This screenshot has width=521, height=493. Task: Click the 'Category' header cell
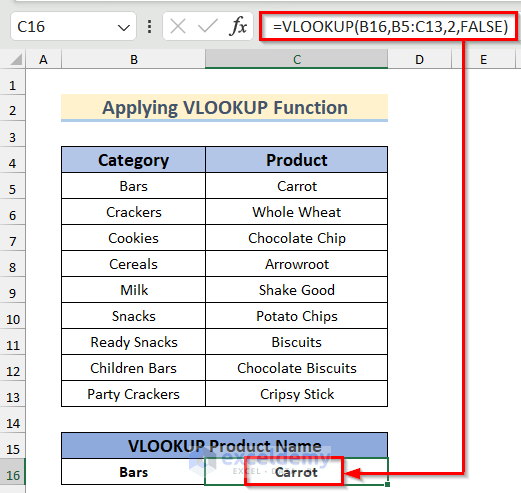[133, 160]
